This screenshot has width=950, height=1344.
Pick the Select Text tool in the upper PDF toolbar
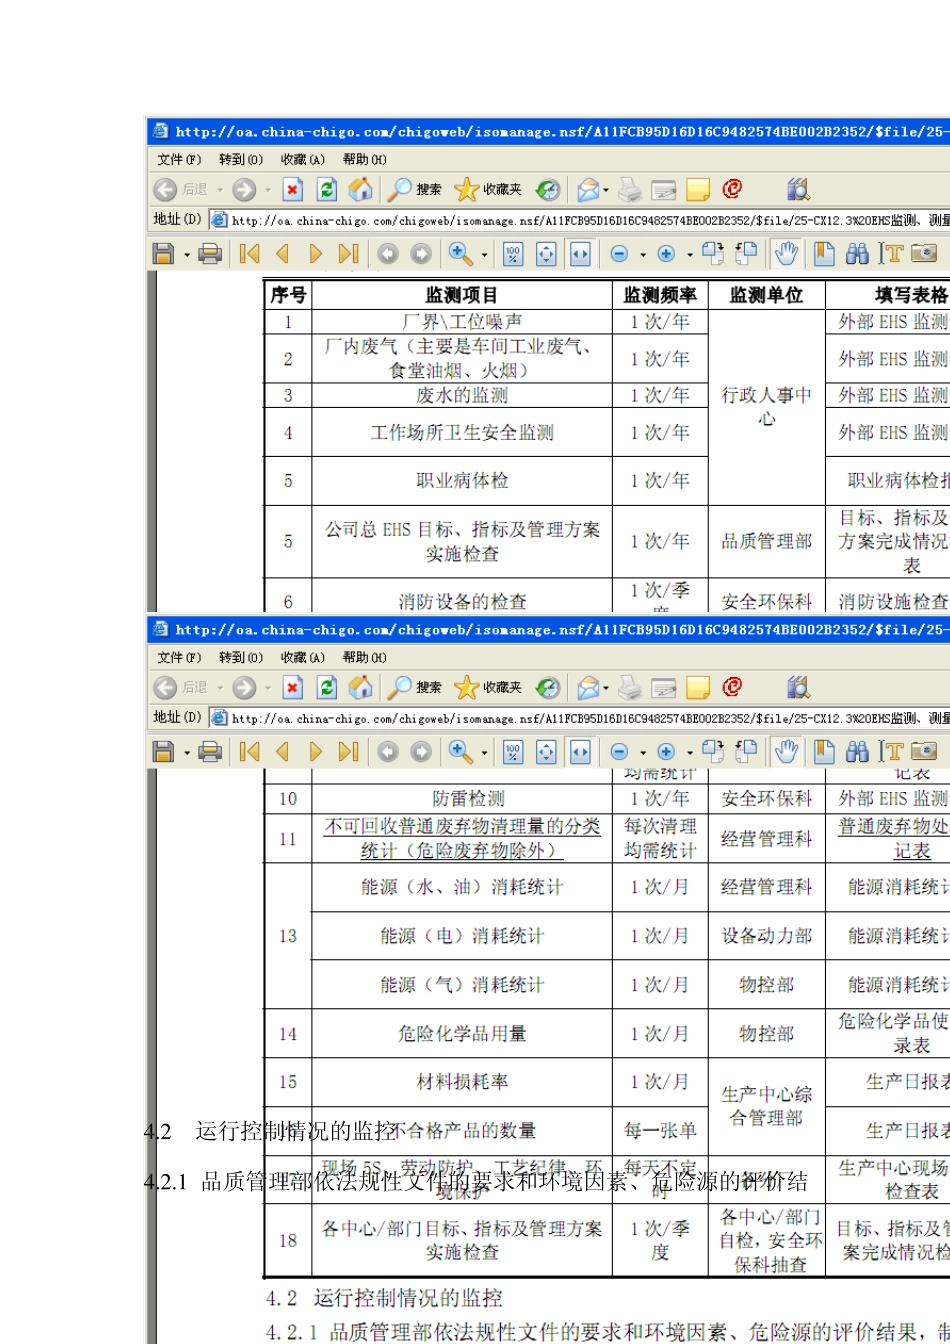[x=891, y=254]
